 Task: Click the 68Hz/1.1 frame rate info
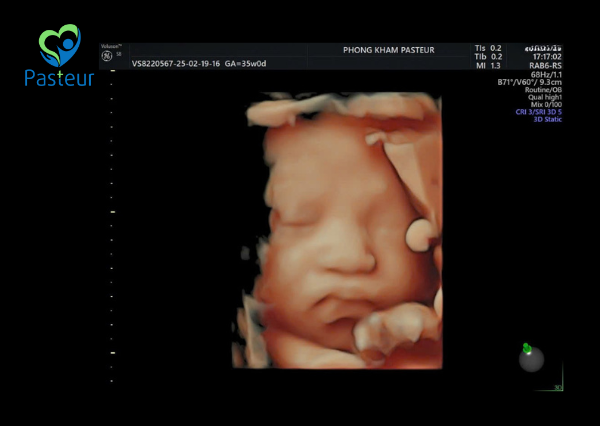click(x=544, y=75)
